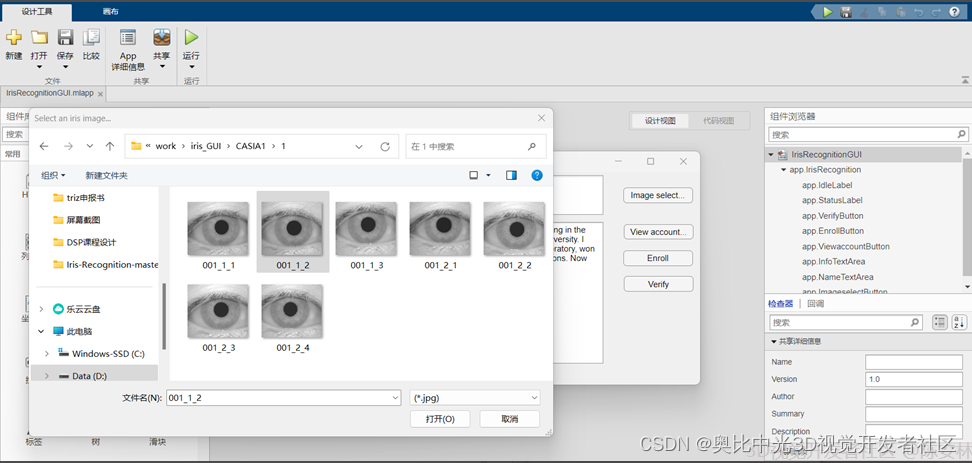The height and width of the screenshot is (463, 972).
Task: Expand 乐云云盘 in the navigation tree
Action: 42,309
